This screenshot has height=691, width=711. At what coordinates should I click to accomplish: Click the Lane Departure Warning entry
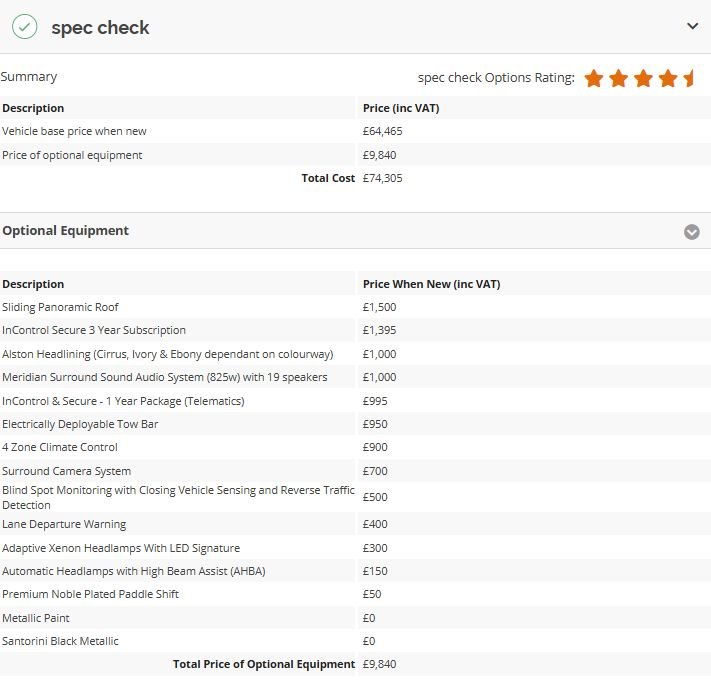coord(64,524)
